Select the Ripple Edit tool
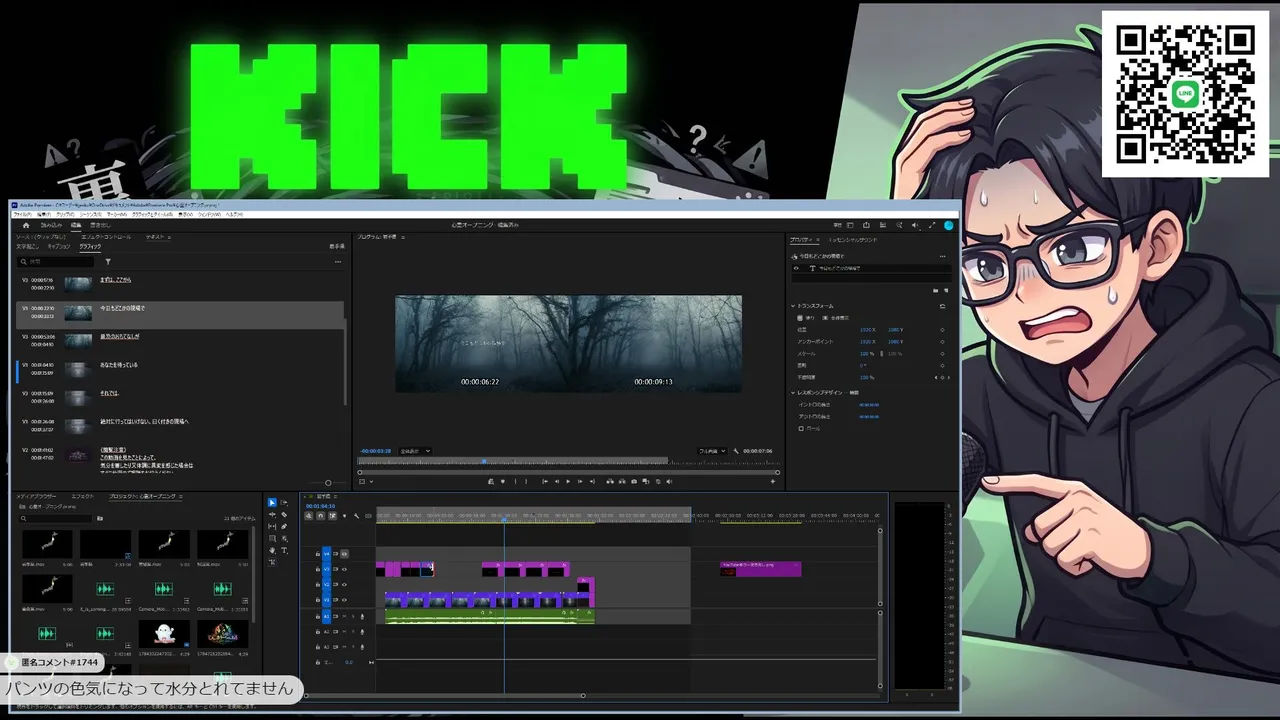Image resolution: width=1280 pixels, height=720 pixels. pyautogui.click(x=272, y=515)
